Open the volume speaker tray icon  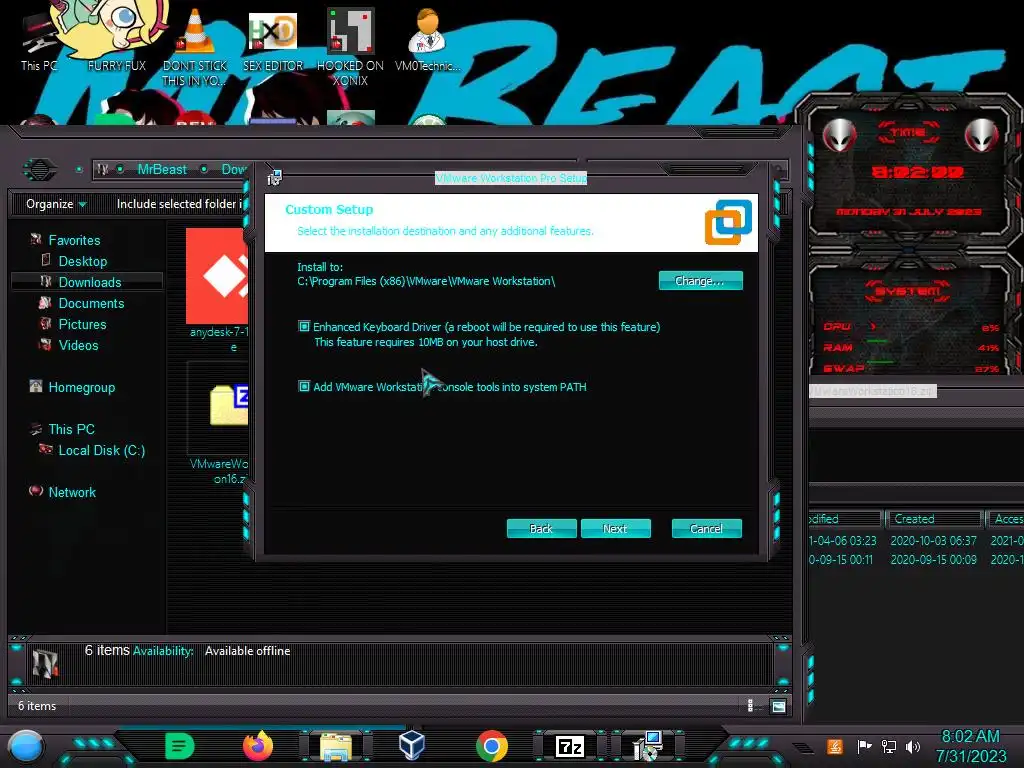tap(913, 746)
